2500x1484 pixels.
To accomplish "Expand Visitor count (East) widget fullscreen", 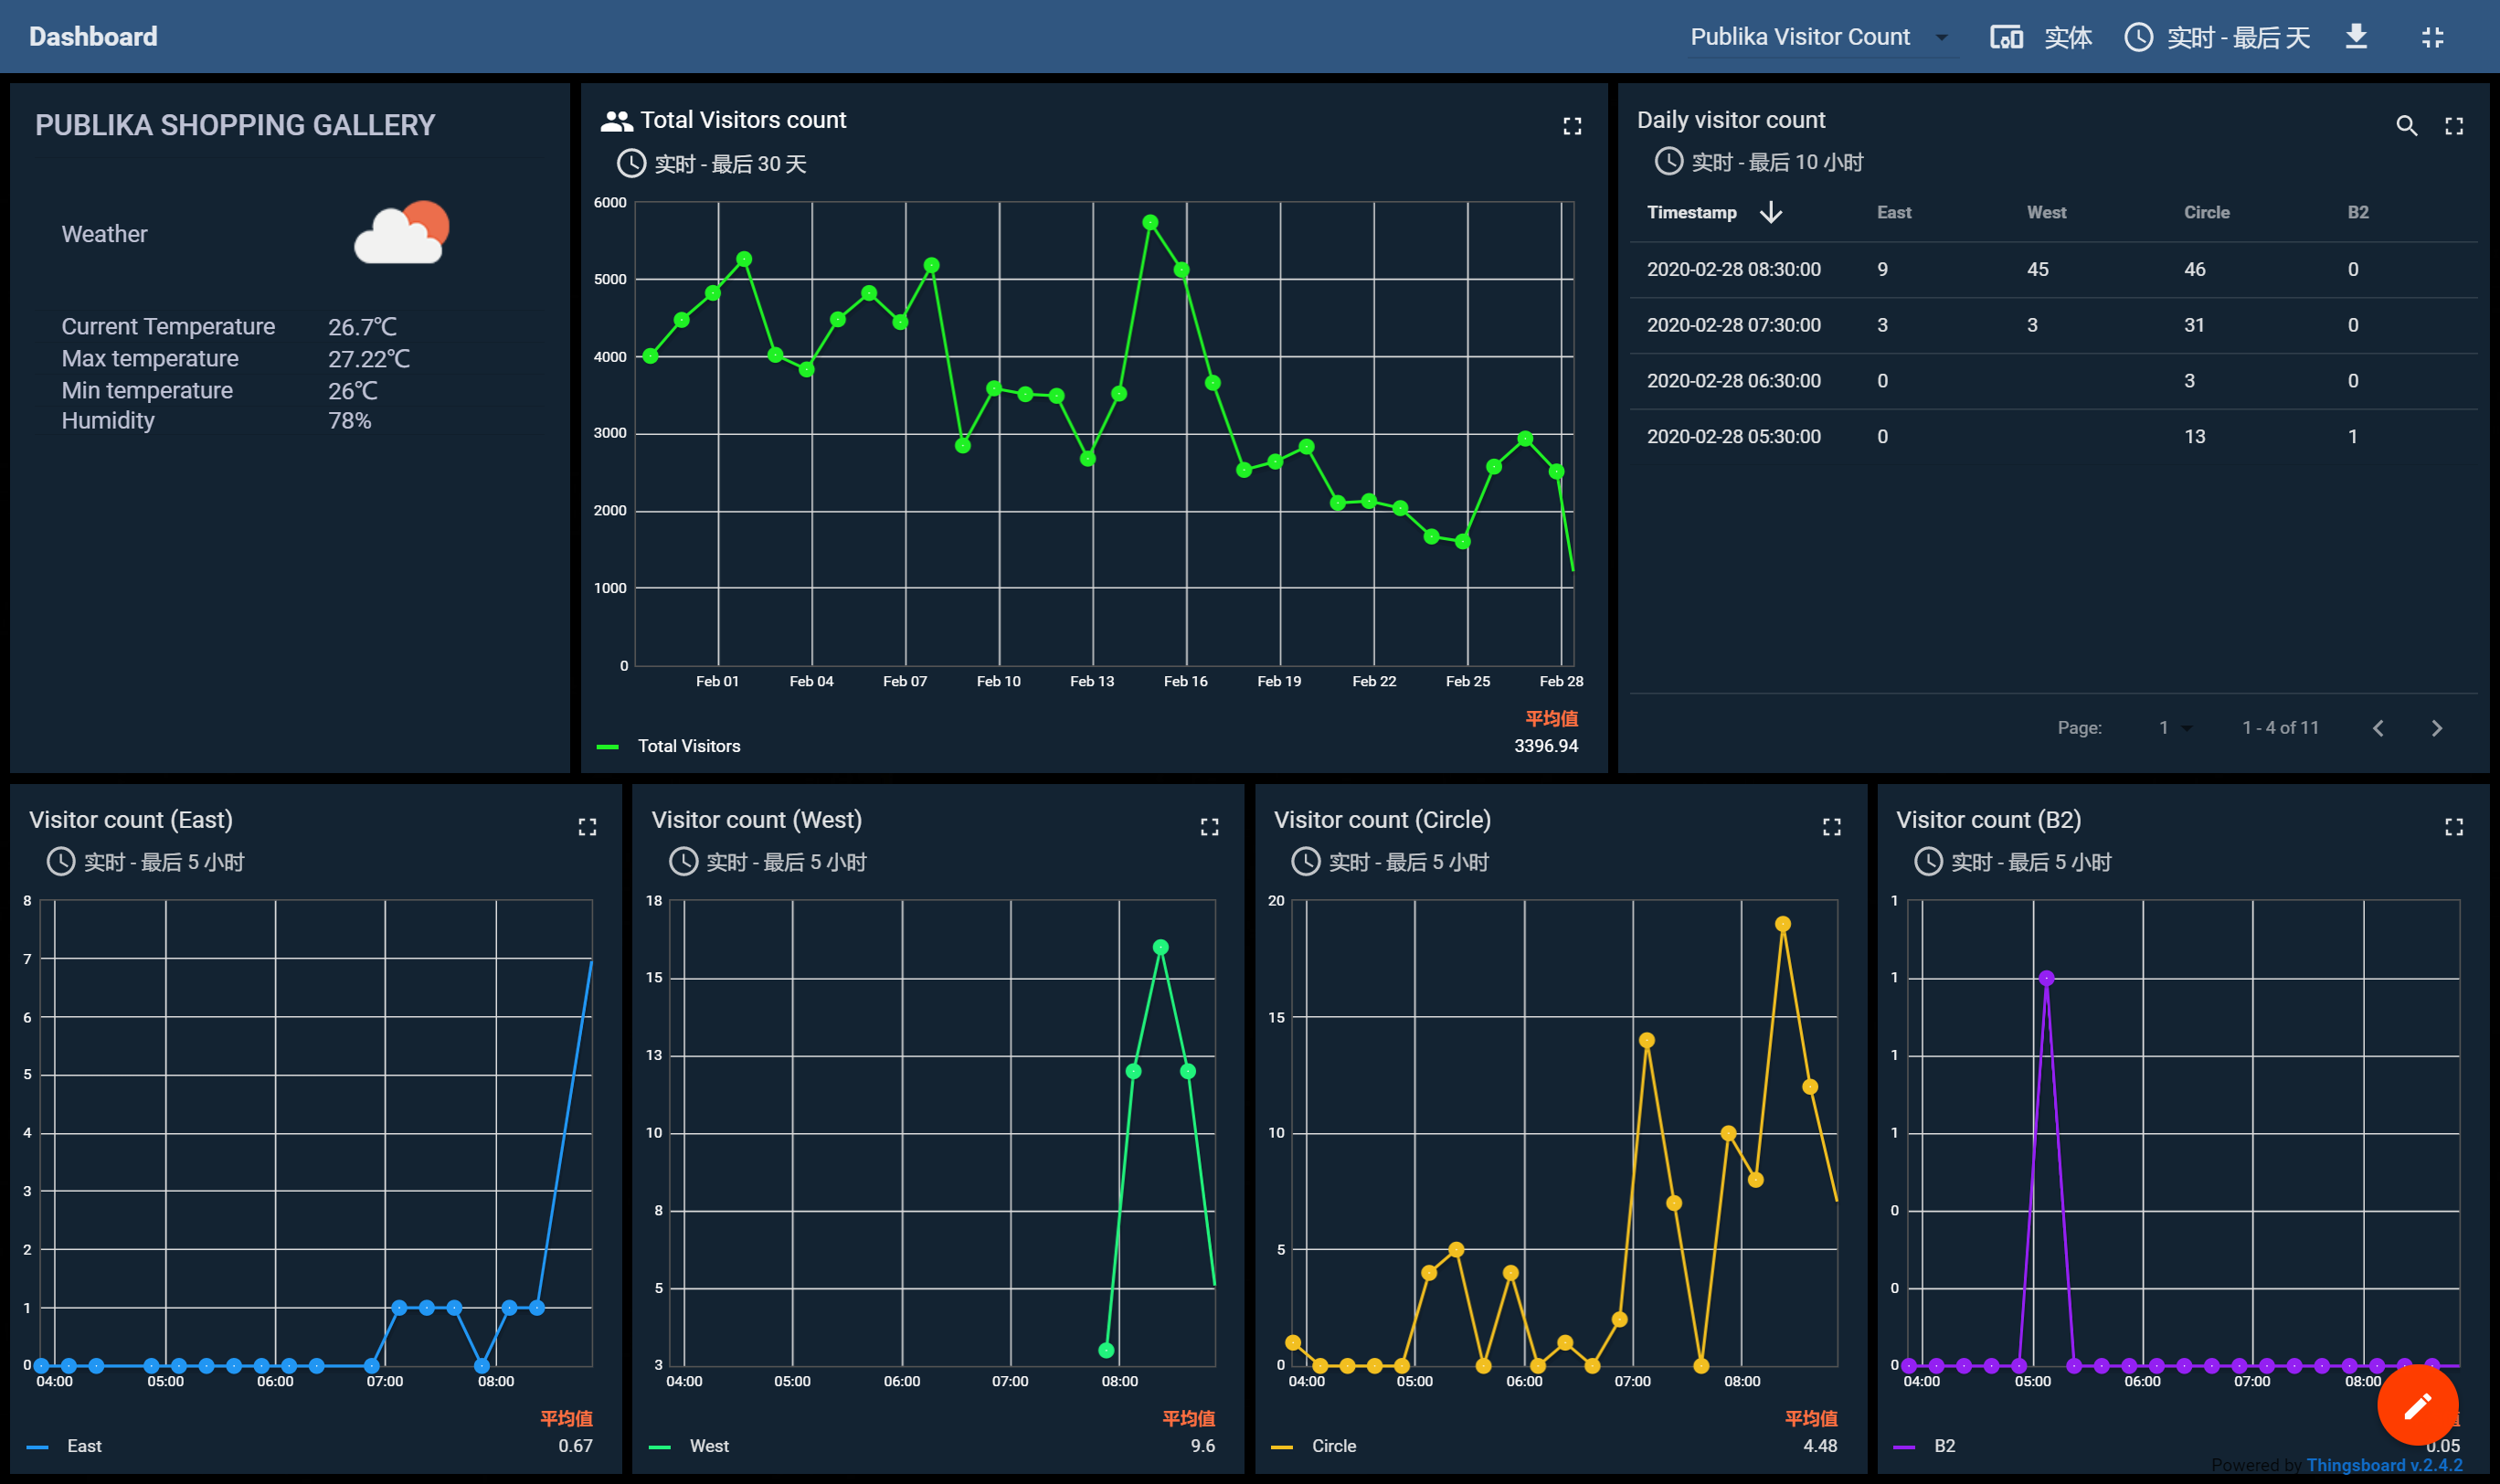I will click(x=587, y=827).
